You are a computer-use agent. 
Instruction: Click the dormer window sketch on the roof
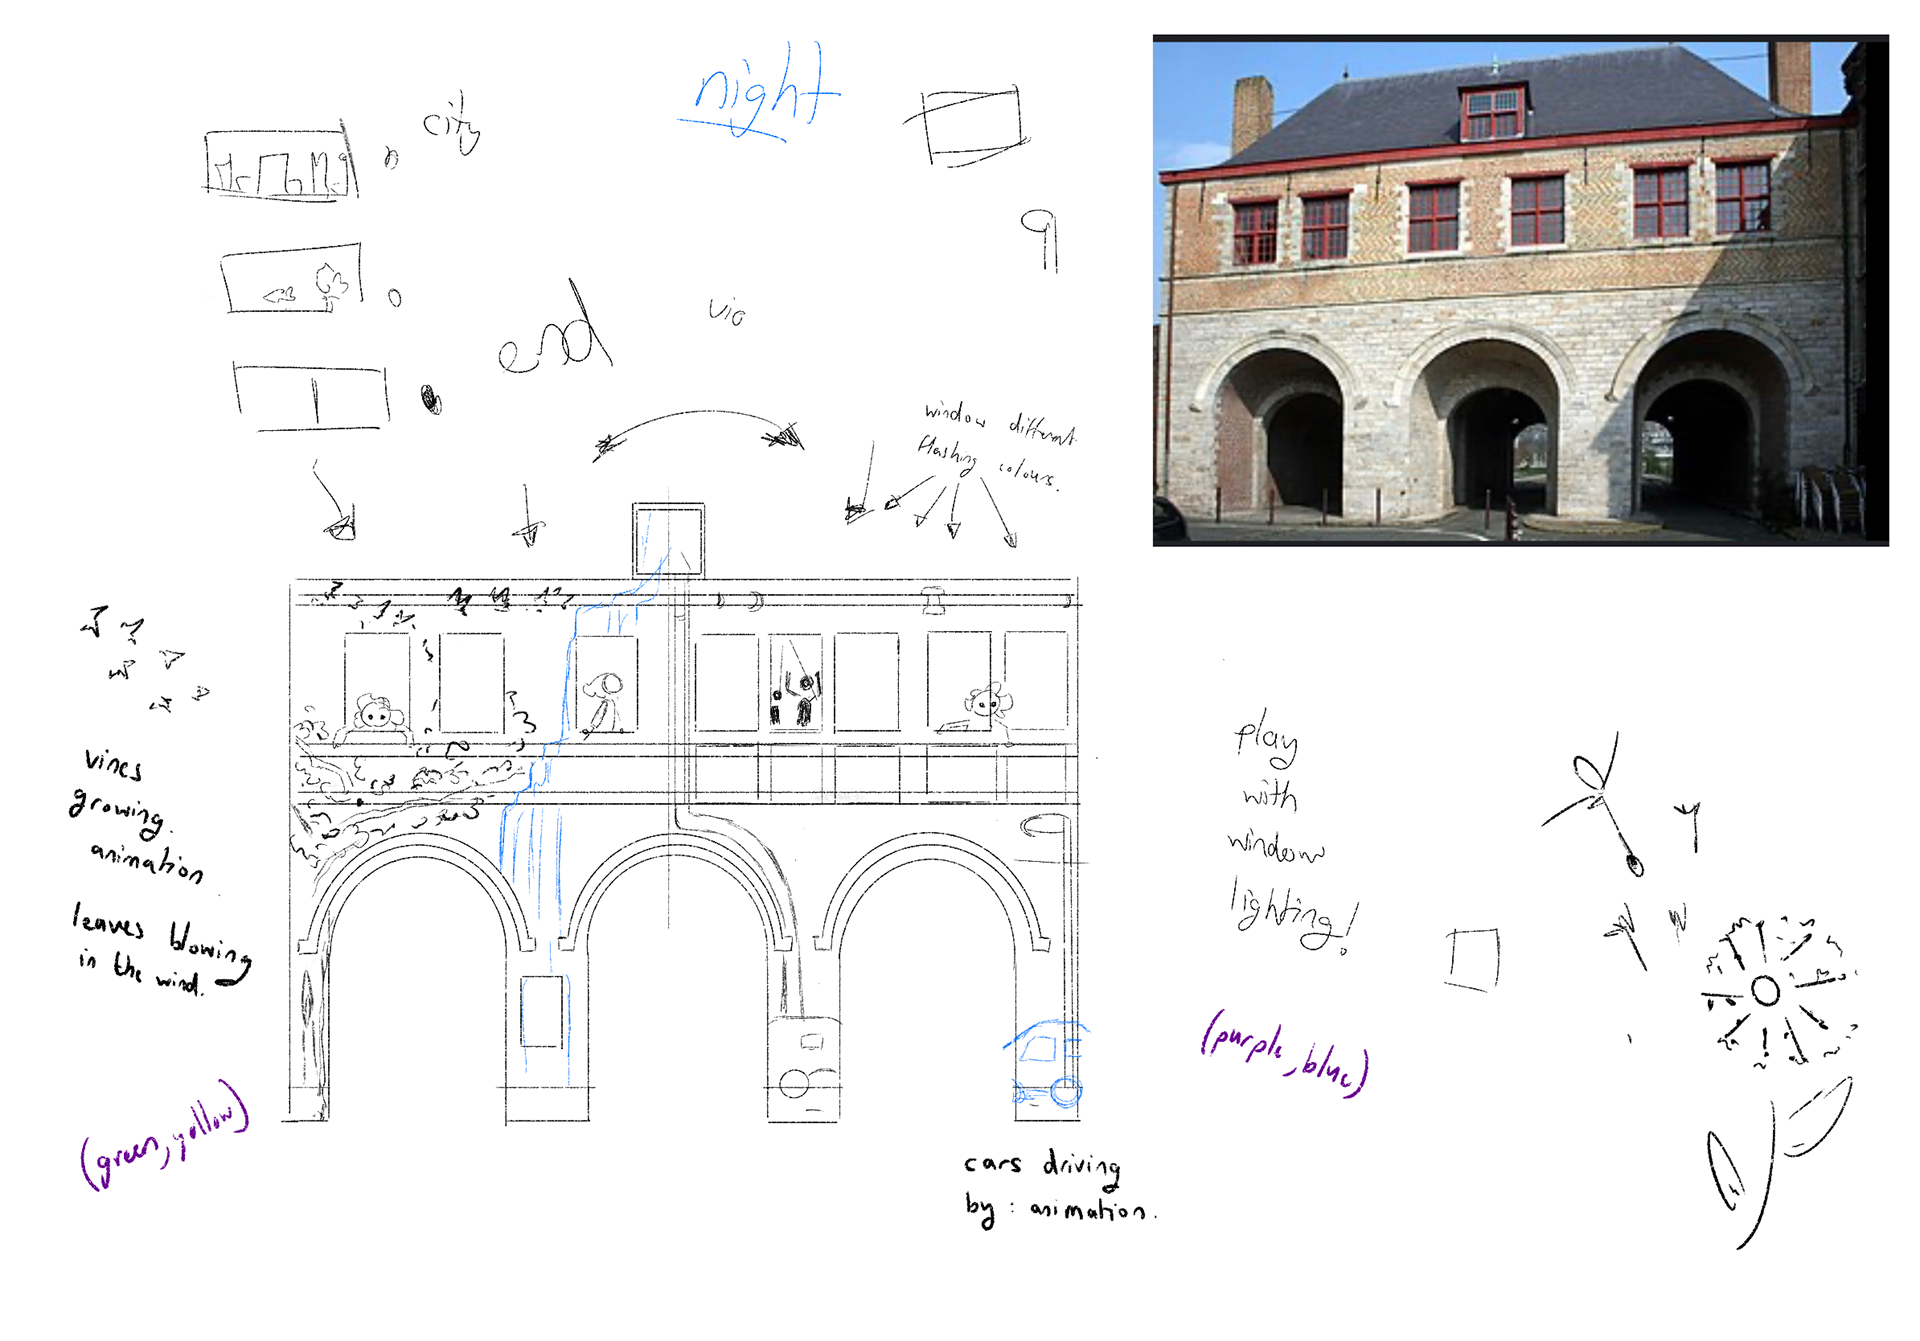668,540
